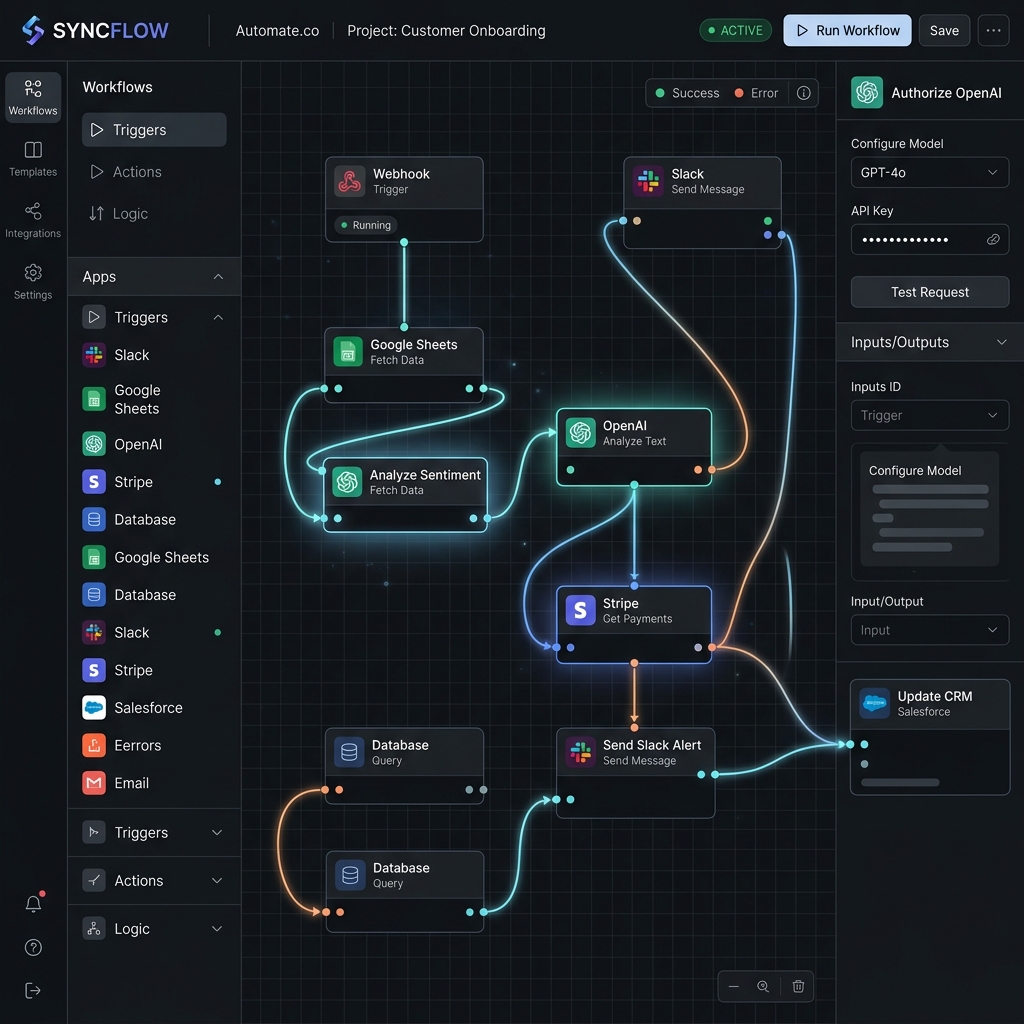The width and height of the screenshot is (1024, 1024).
Task: Click the Stripe Get Payments node icon
Action: (x=580, y=610)
